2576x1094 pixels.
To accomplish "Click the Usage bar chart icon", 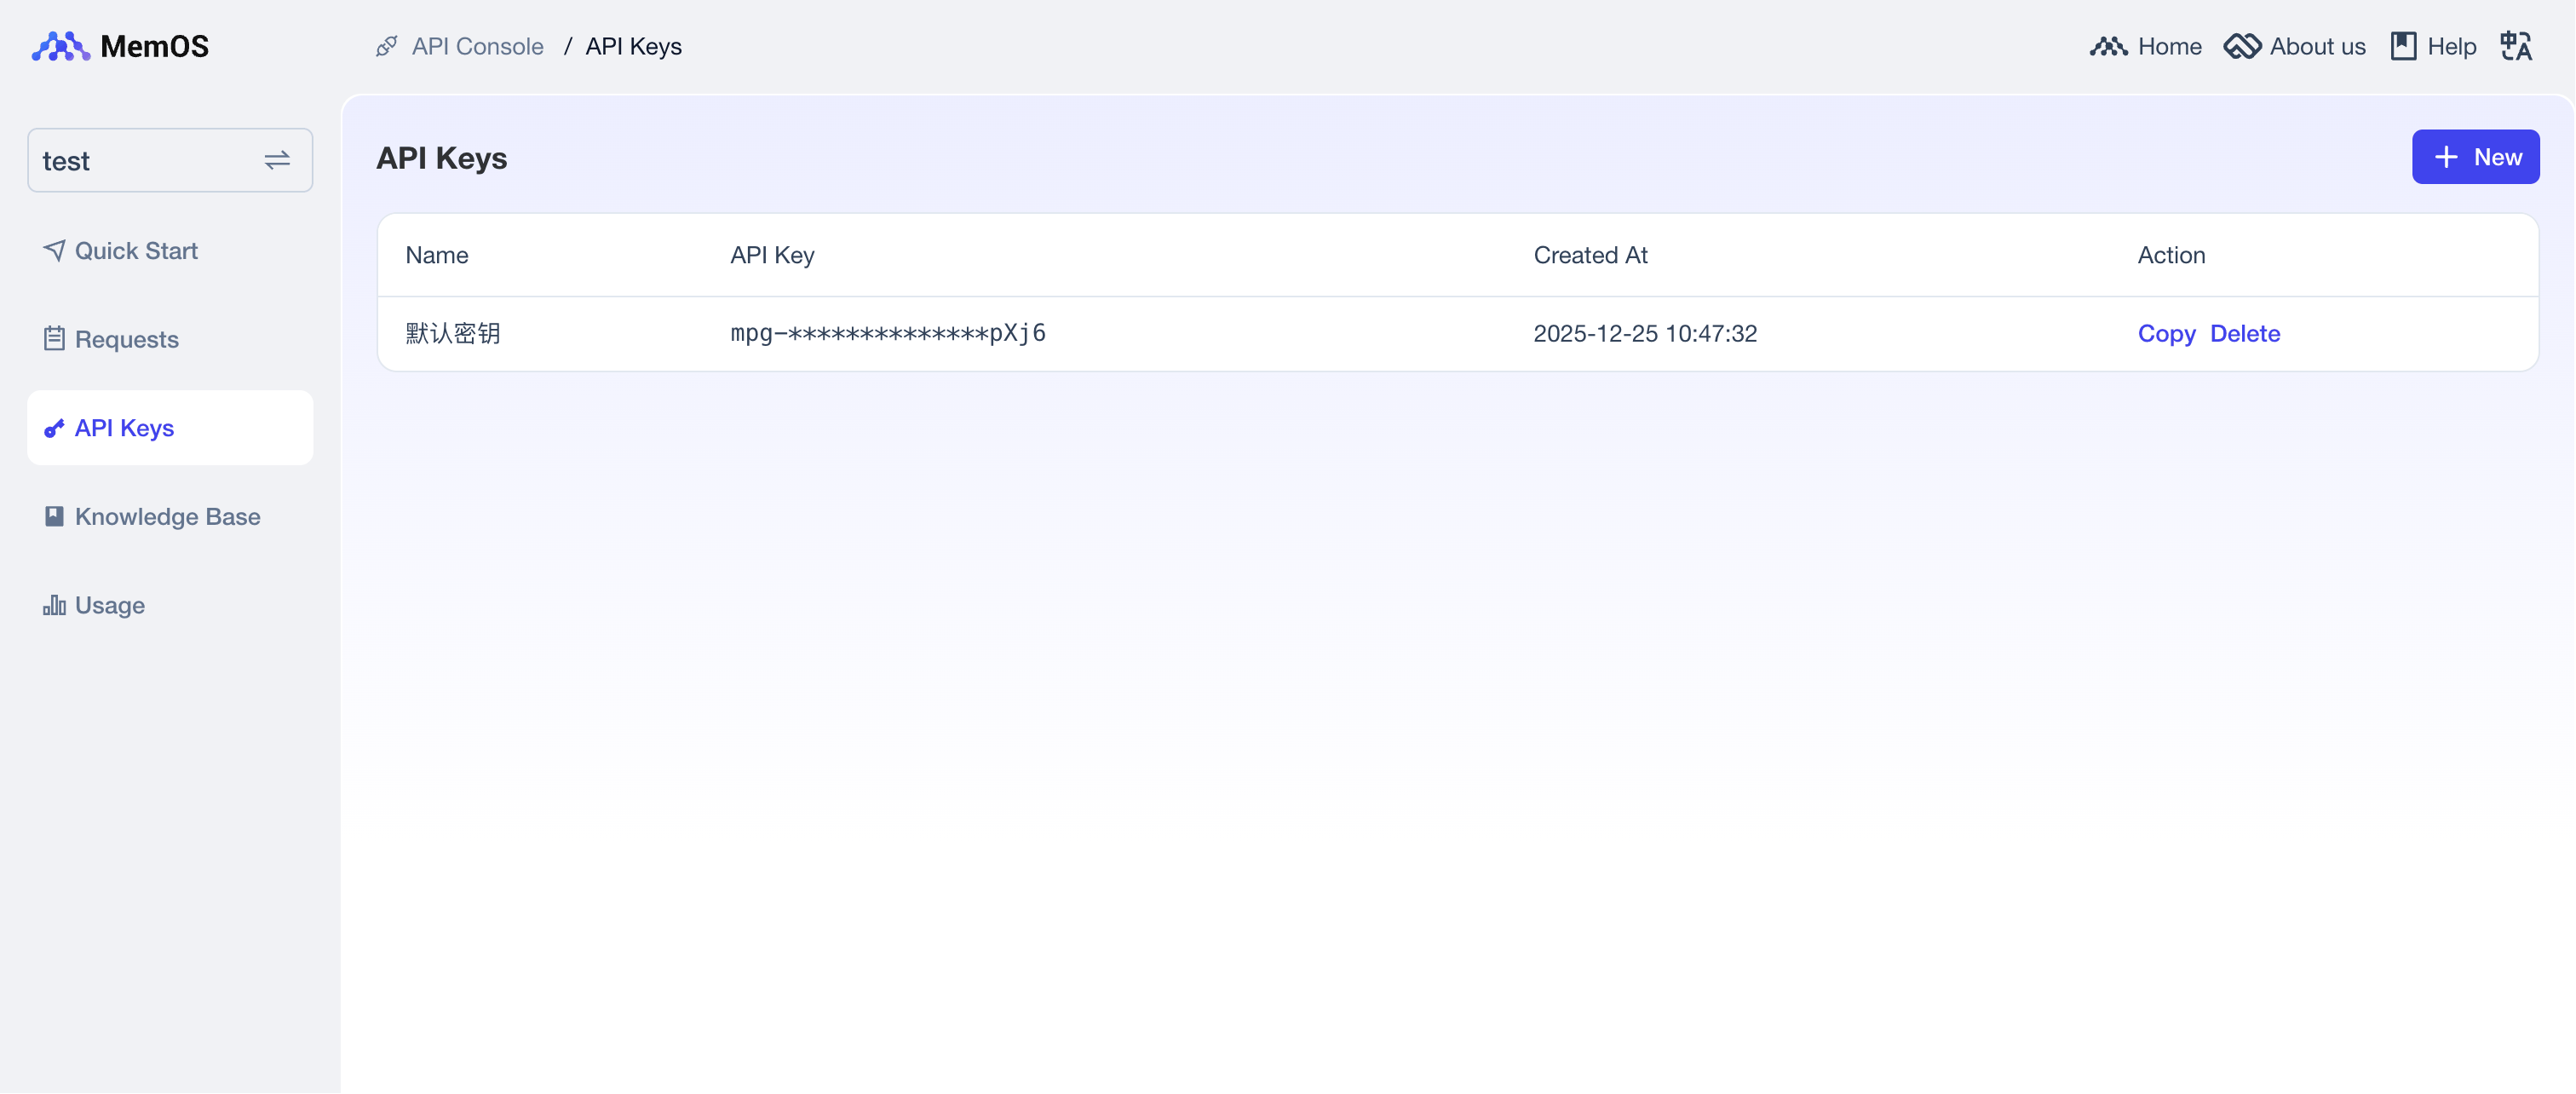I will (54, 605).
